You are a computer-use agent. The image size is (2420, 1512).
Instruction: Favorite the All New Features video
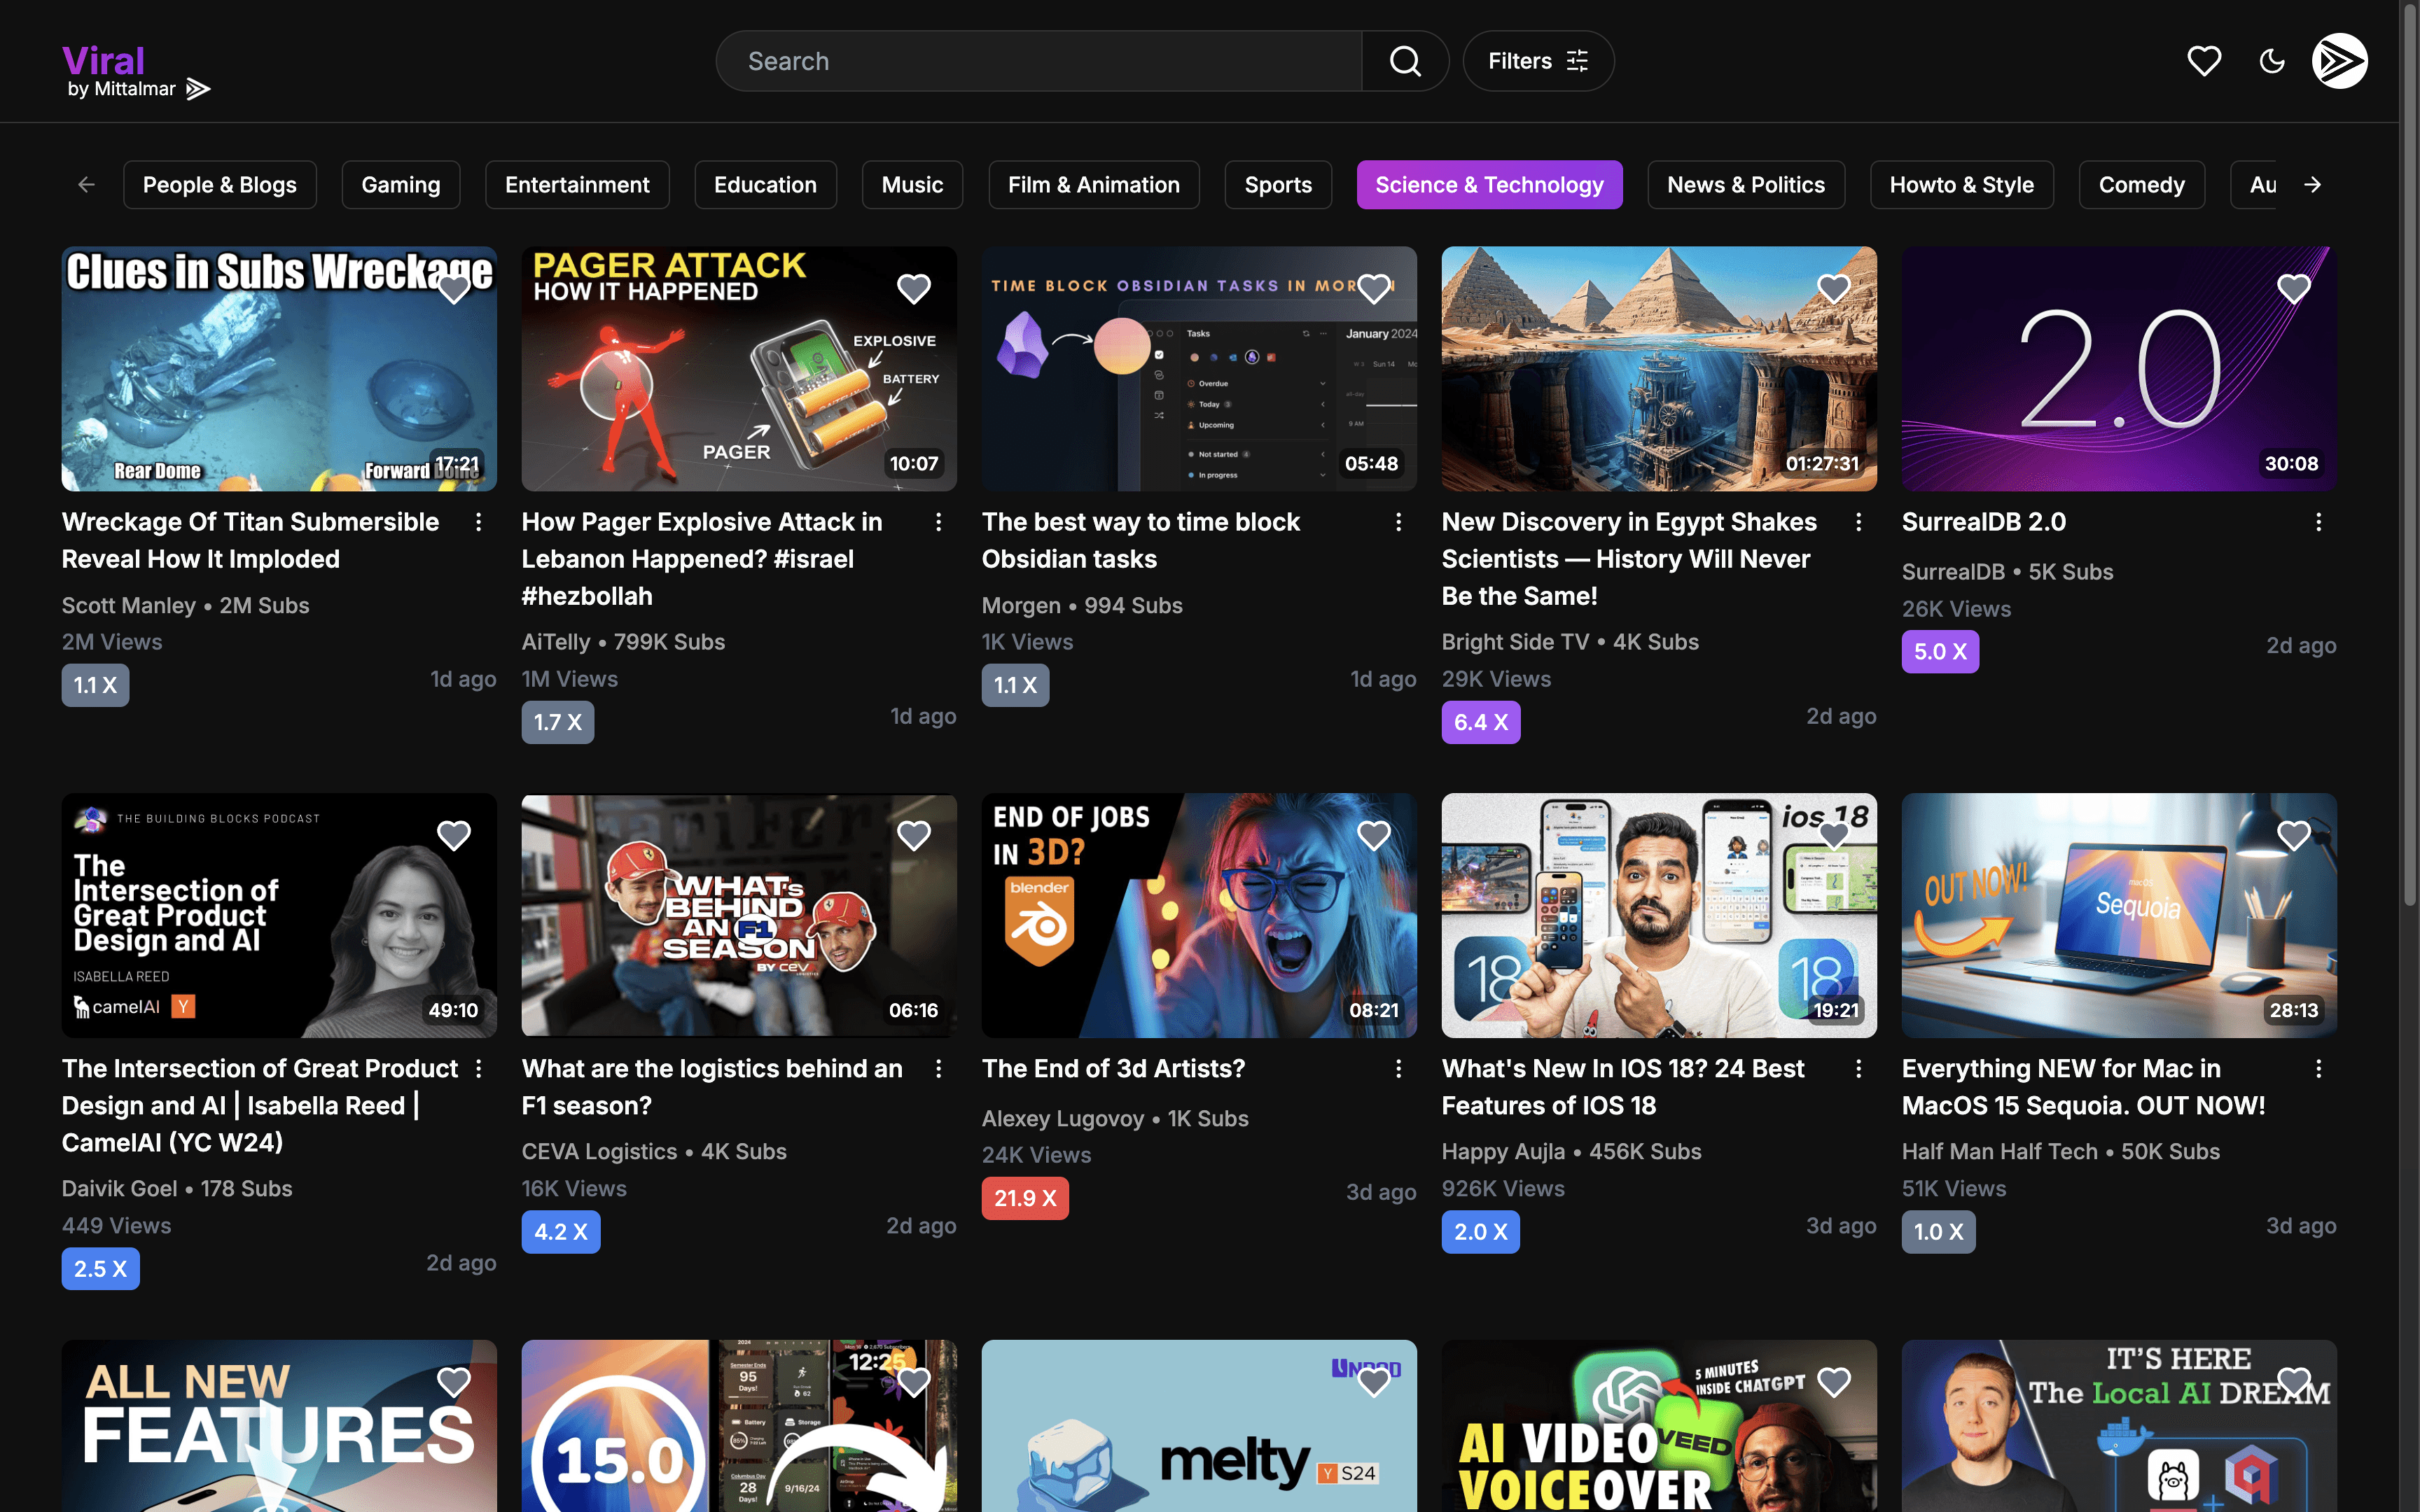click(454, 1382)
